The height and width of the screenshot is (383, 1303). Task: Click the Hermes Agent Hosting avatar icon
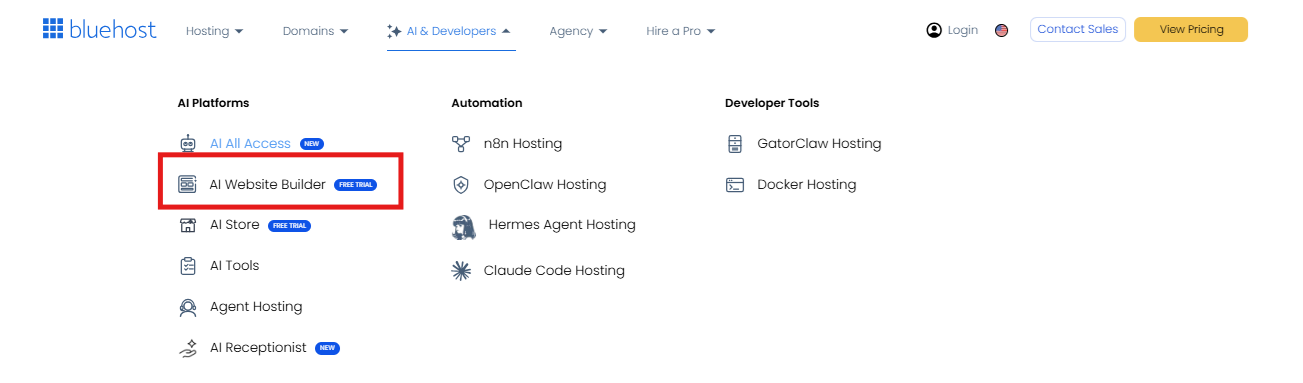point(463,227)
